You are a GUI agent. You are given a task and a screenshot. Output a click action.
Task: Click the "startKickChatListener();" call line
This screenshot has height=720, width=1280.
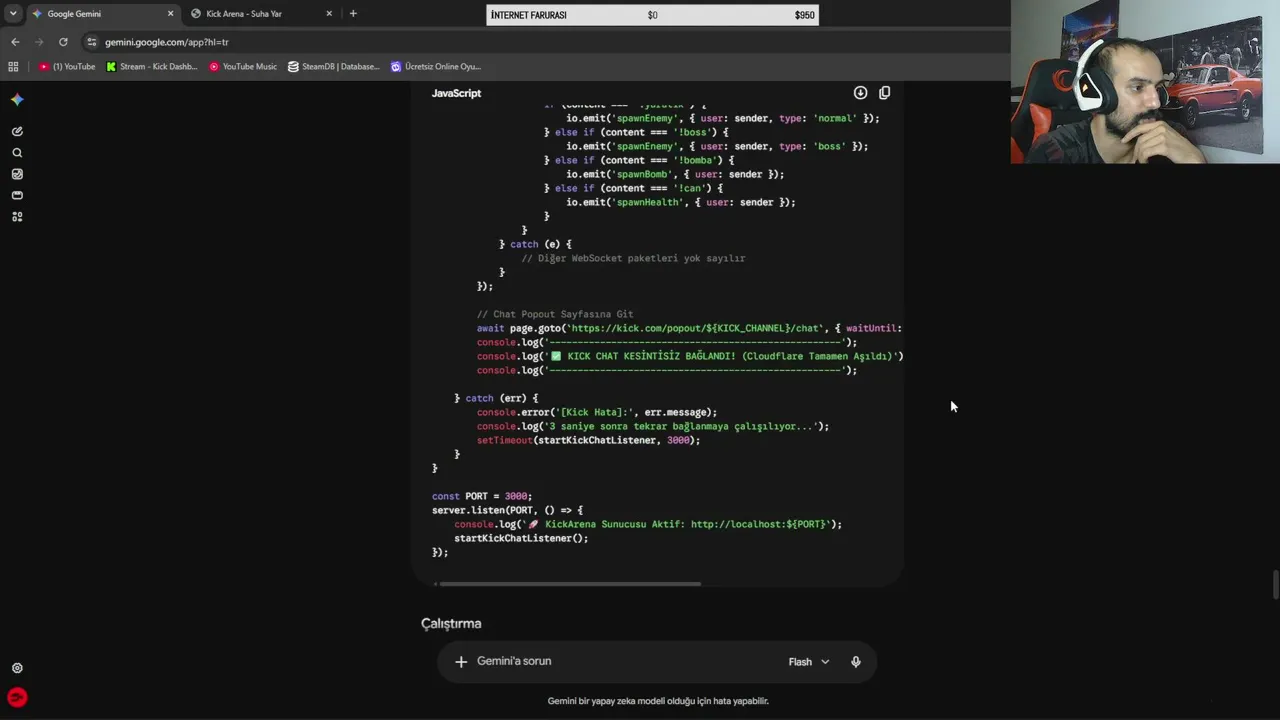point(521,538)
